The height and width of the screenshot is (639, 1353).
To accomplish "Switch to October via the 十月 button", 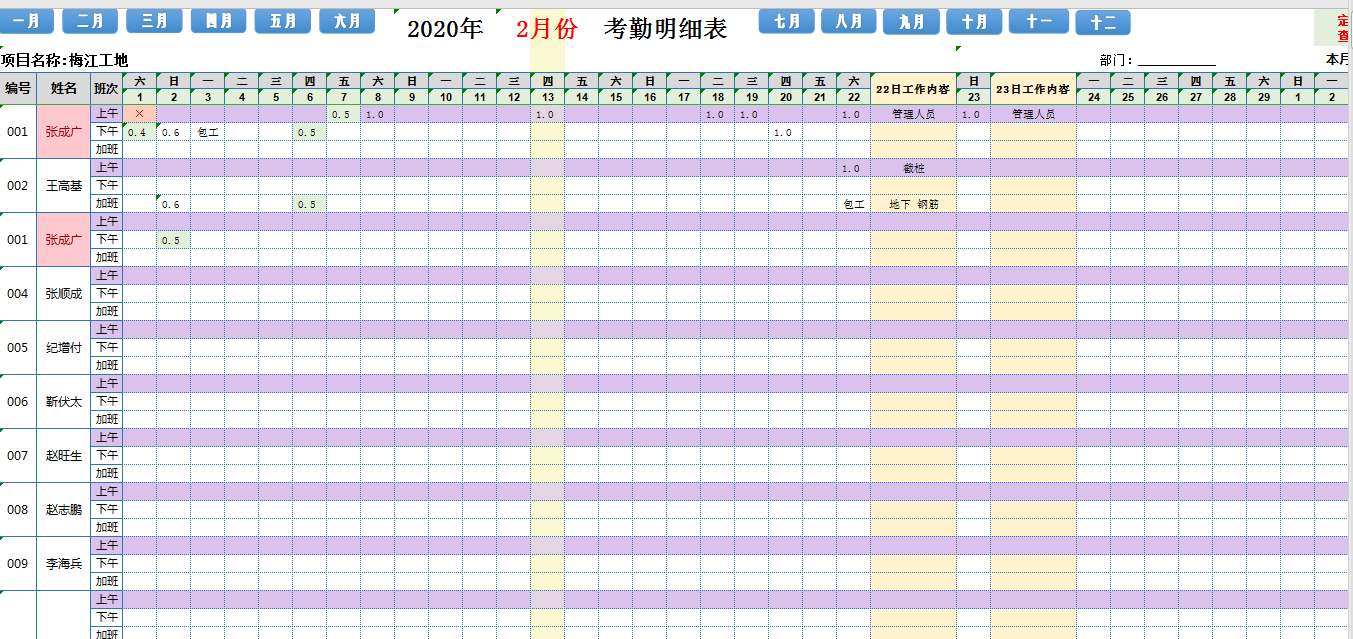I will click(974, 19).
